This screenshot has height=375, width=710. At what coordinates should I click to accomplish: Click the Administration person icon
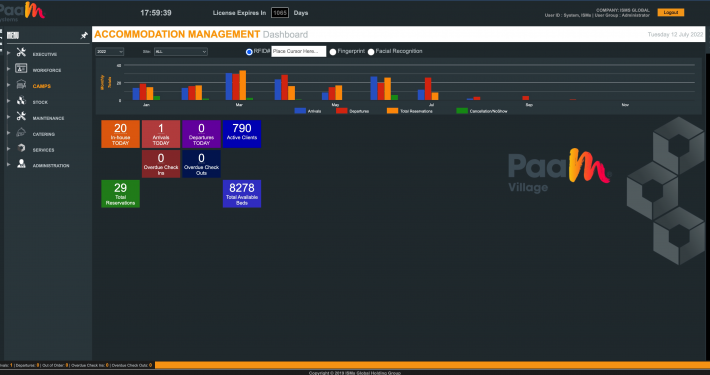pos(21,164)
